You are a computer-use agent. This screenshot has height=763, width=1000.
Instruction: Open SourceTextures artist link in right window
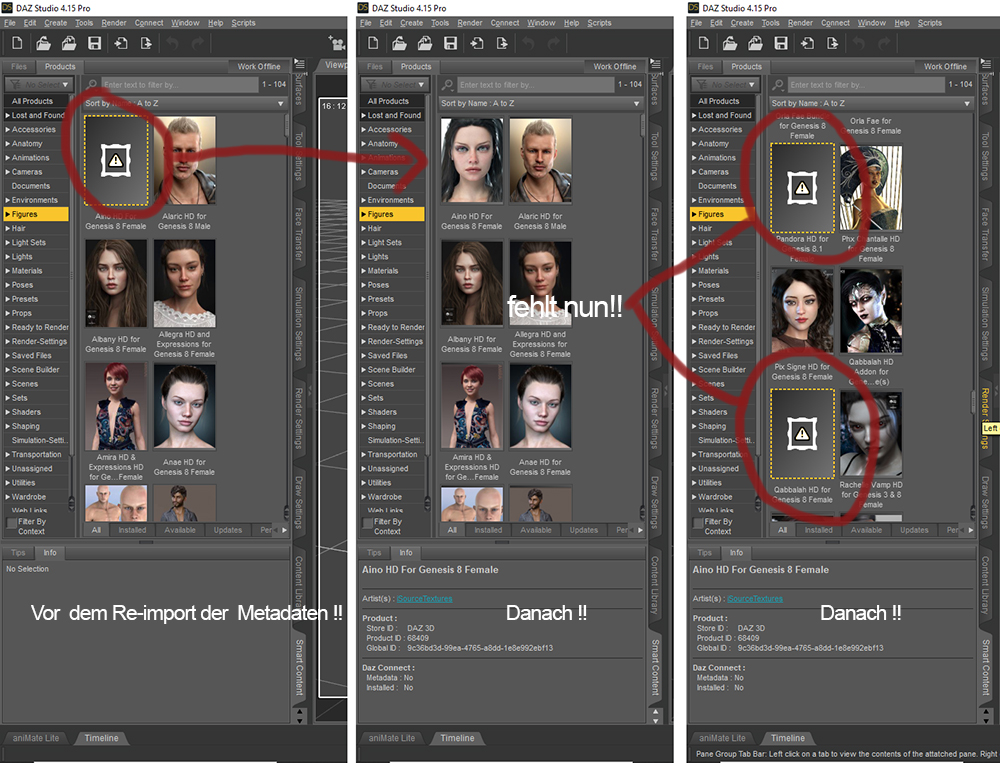tap(754, 598)
